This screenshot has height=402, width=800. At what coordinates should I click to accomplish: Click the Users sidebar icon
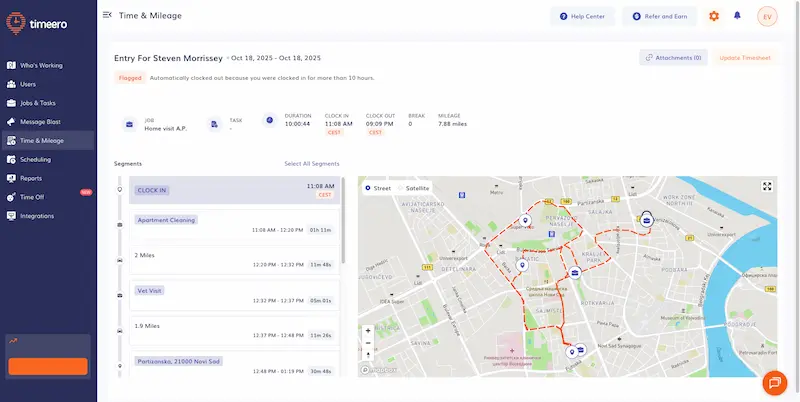point(11,84)
